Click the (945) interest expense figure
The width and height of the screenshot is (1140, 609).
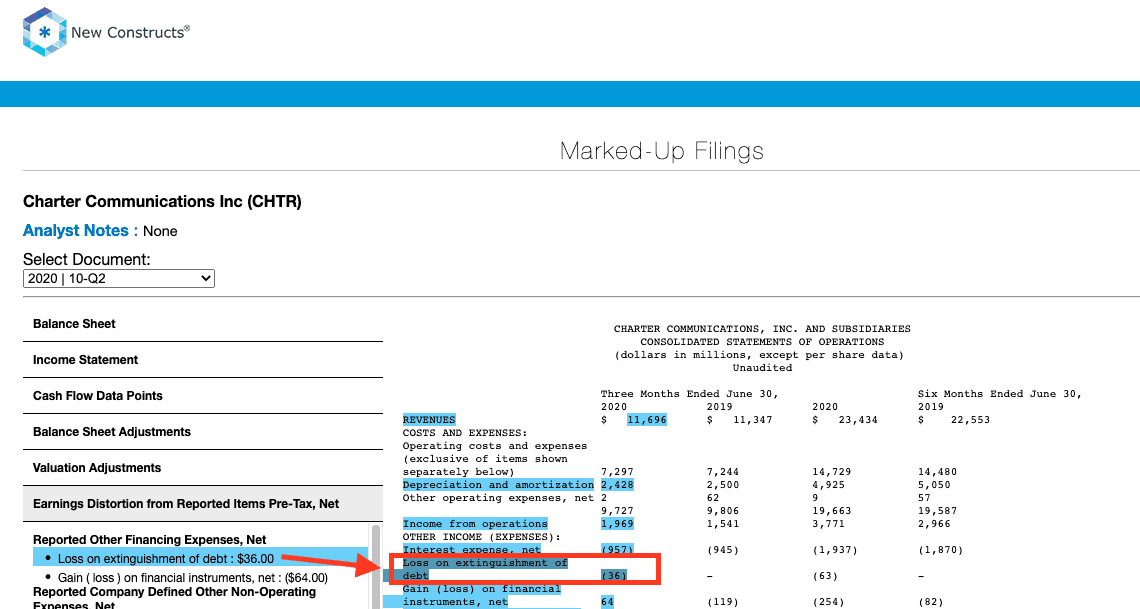pyautogui.click(x=723, y=550)
